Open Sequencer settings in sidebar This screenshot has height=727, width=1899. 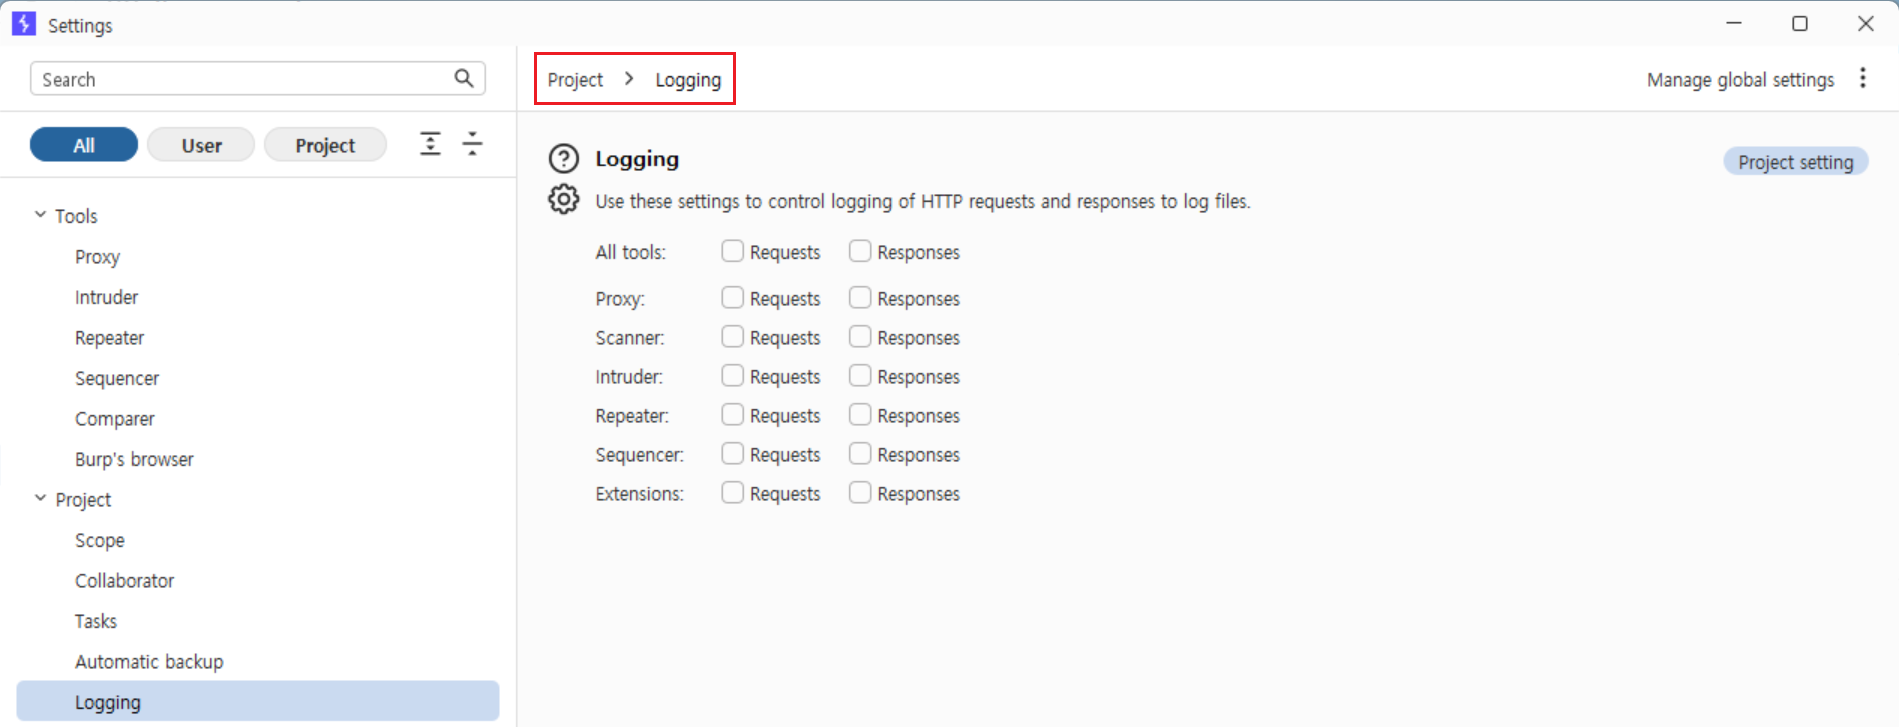click(x=117, y=378)
